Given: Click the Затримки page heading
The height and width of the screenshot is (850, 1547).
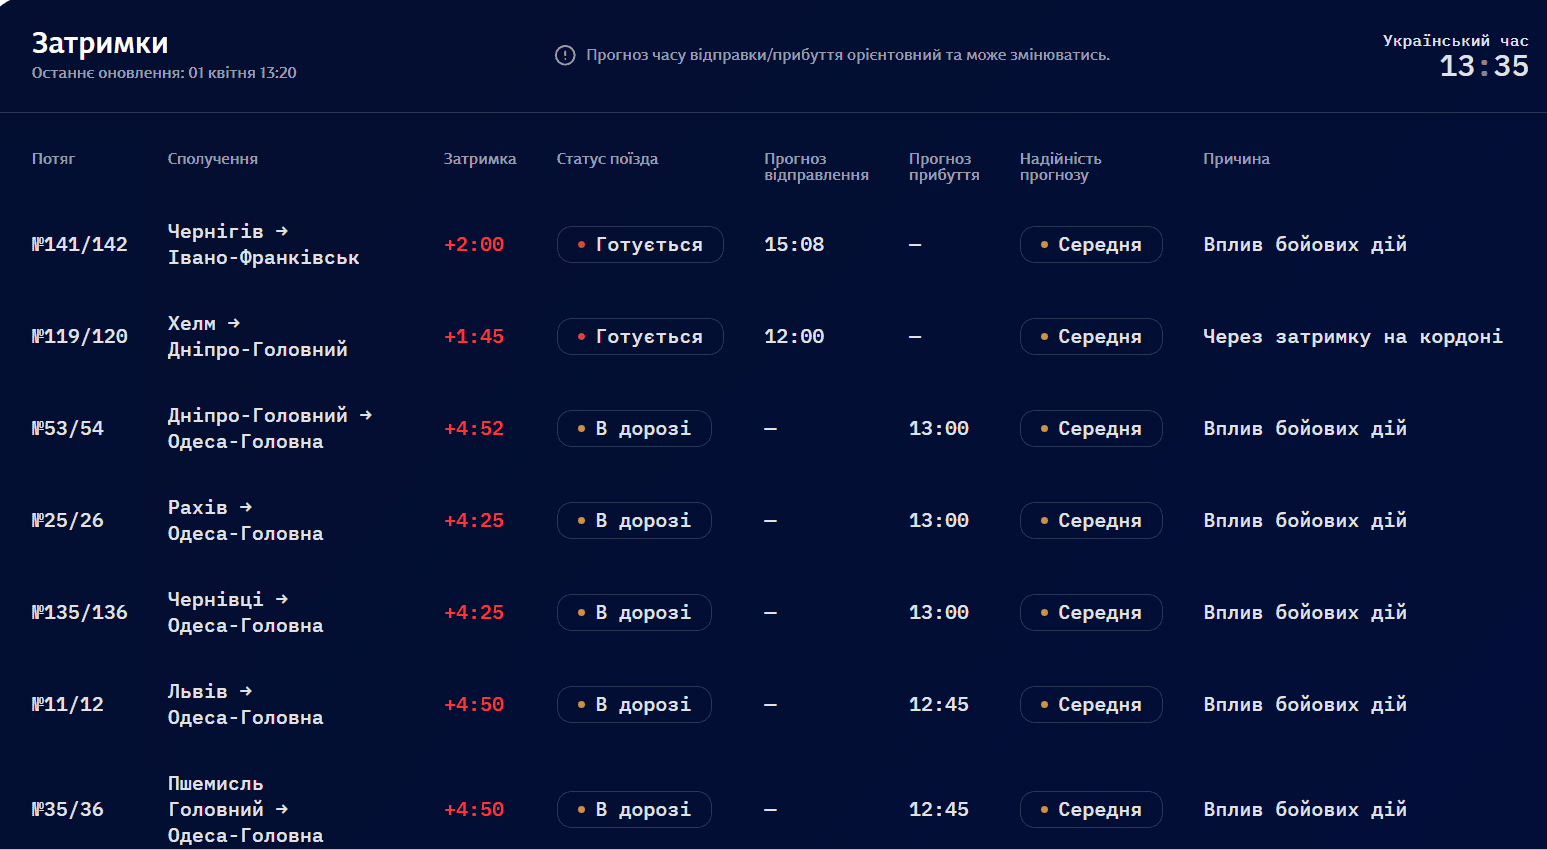Looking at the screenshot, I should (100, 43).
